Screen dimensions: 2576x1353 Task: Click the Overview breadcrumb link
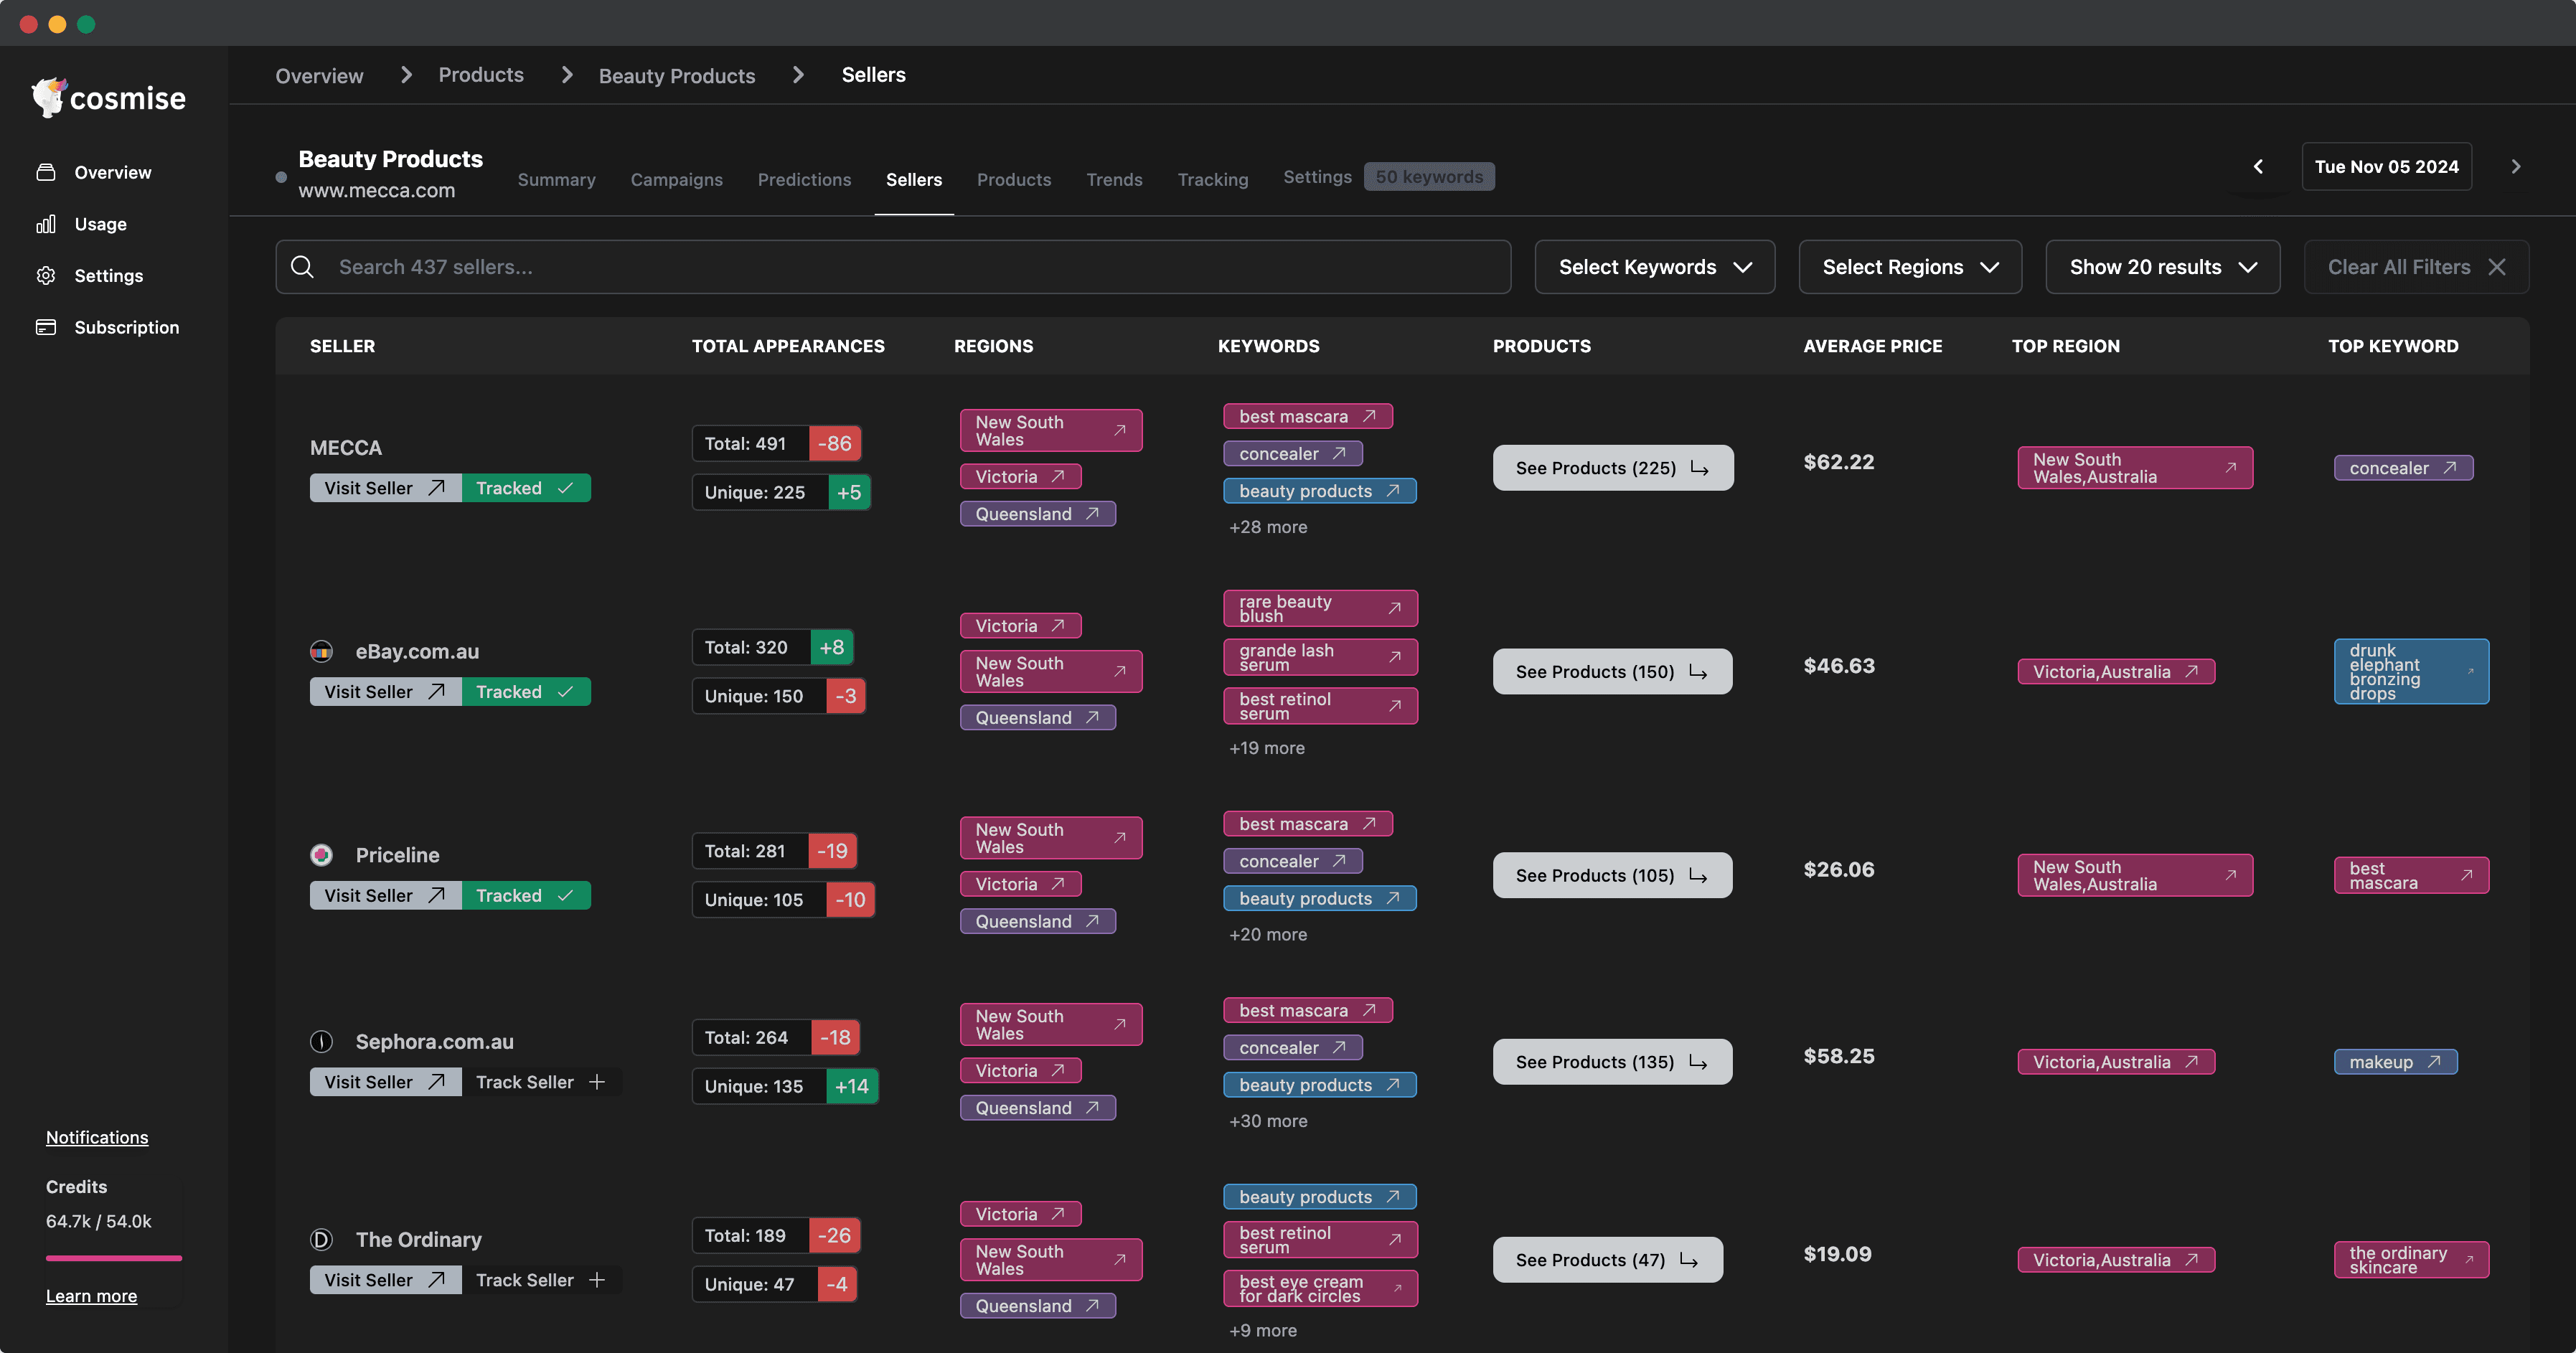(x=319, y=75)
